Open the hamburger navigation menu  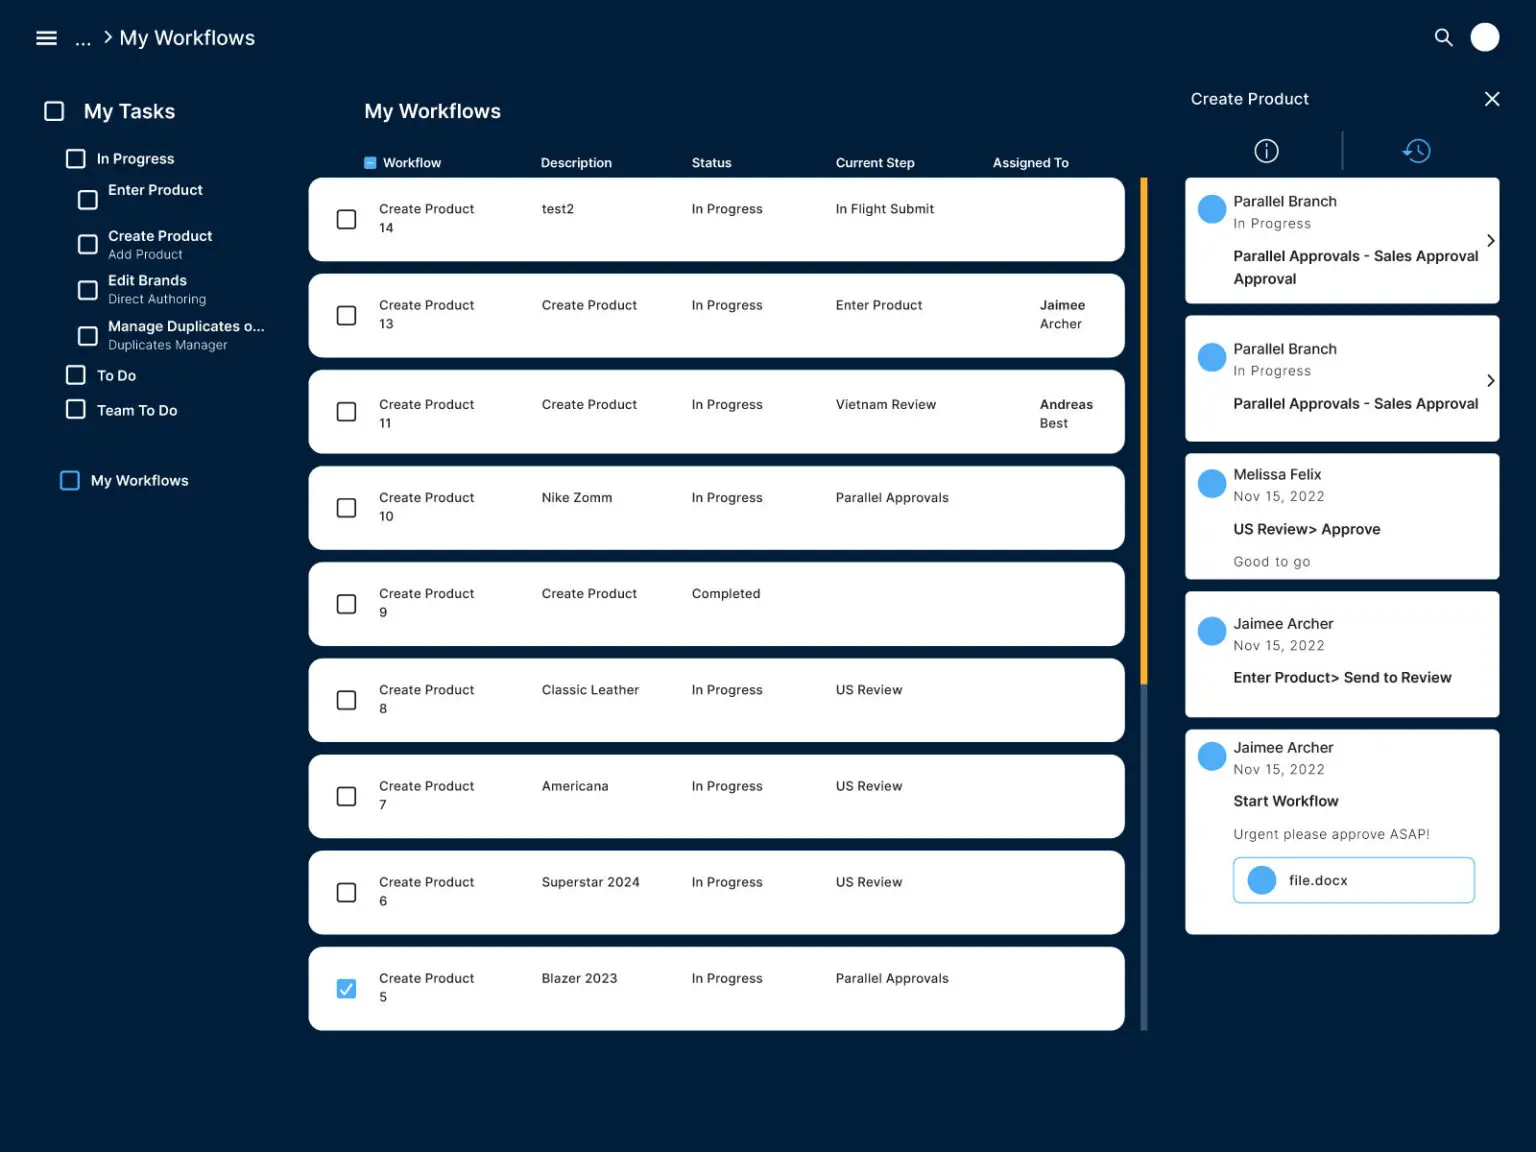click(46, 38)
